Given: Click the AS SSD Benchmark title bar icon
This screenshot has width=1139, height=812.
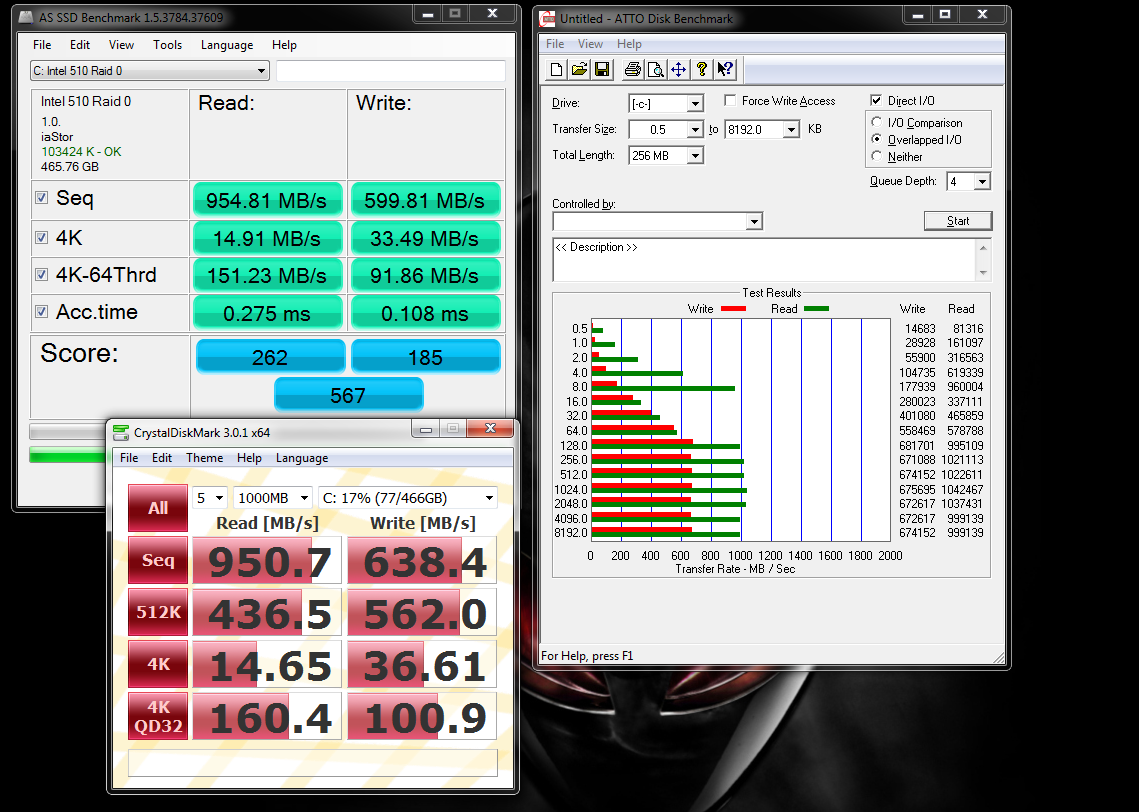Looking at the screenshot, I should tap(26, 17).
